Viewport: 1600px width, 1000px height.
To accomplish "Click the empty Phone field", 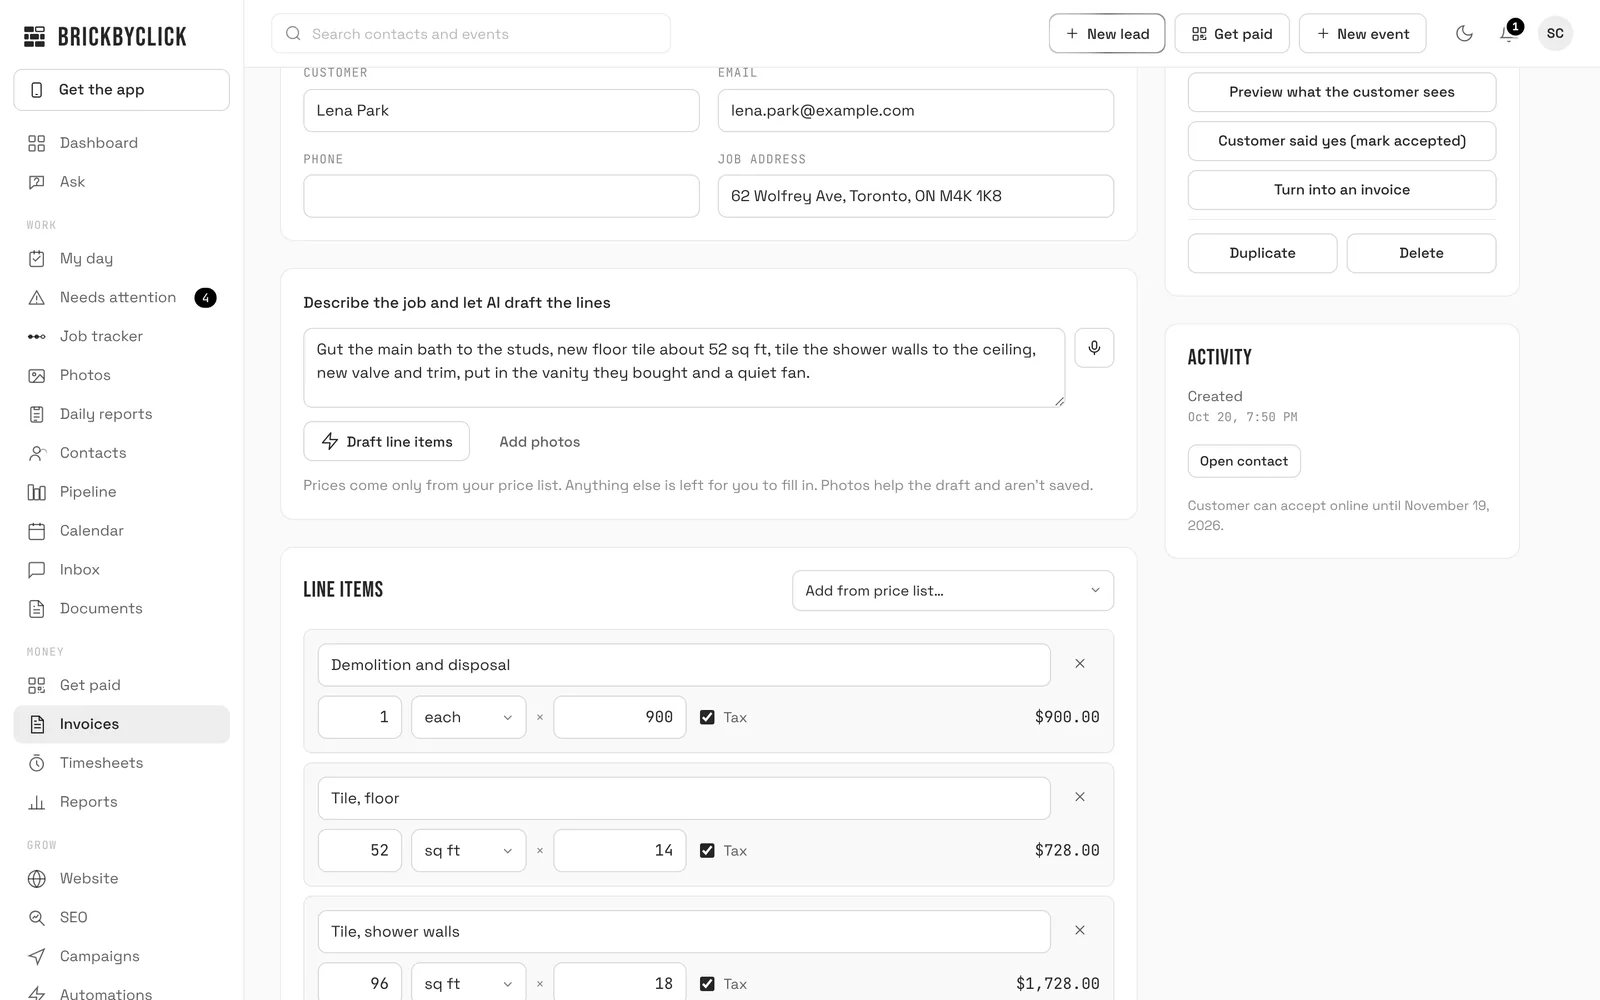I will coord(501,196).
